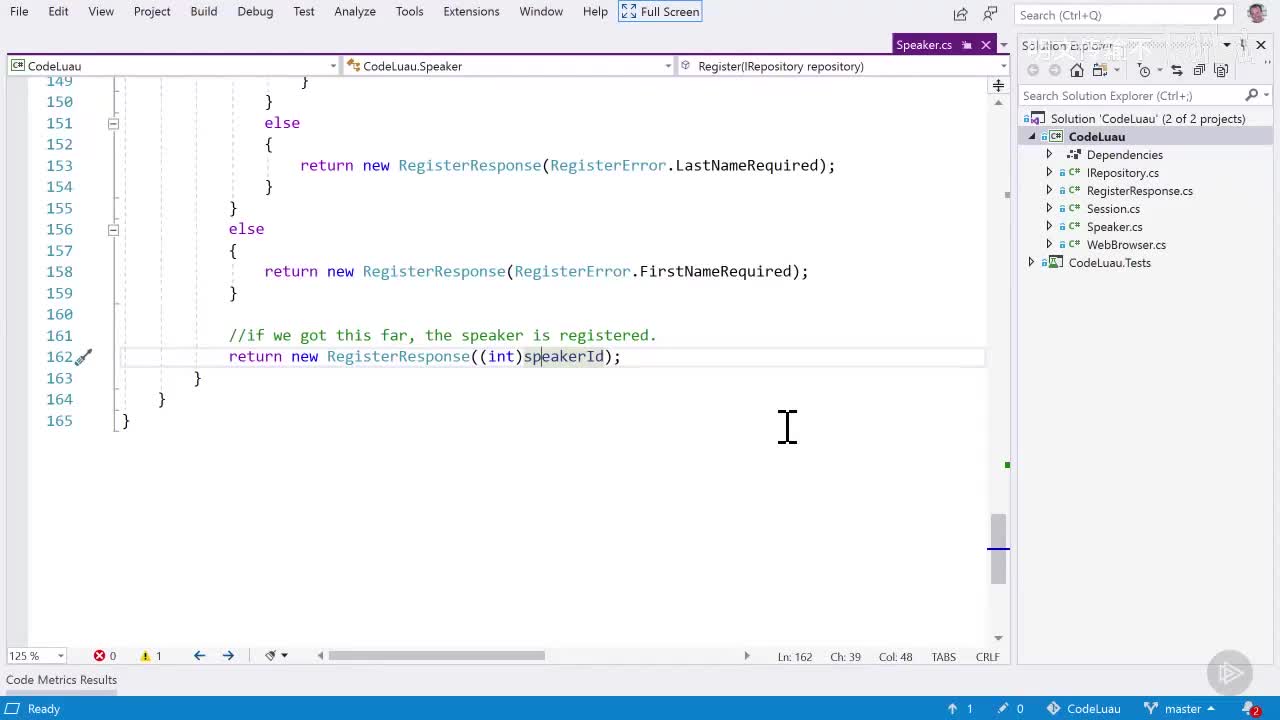Sync with Active Document in Solution Explorer
Screen dimensions: 1280x720
1177,70
